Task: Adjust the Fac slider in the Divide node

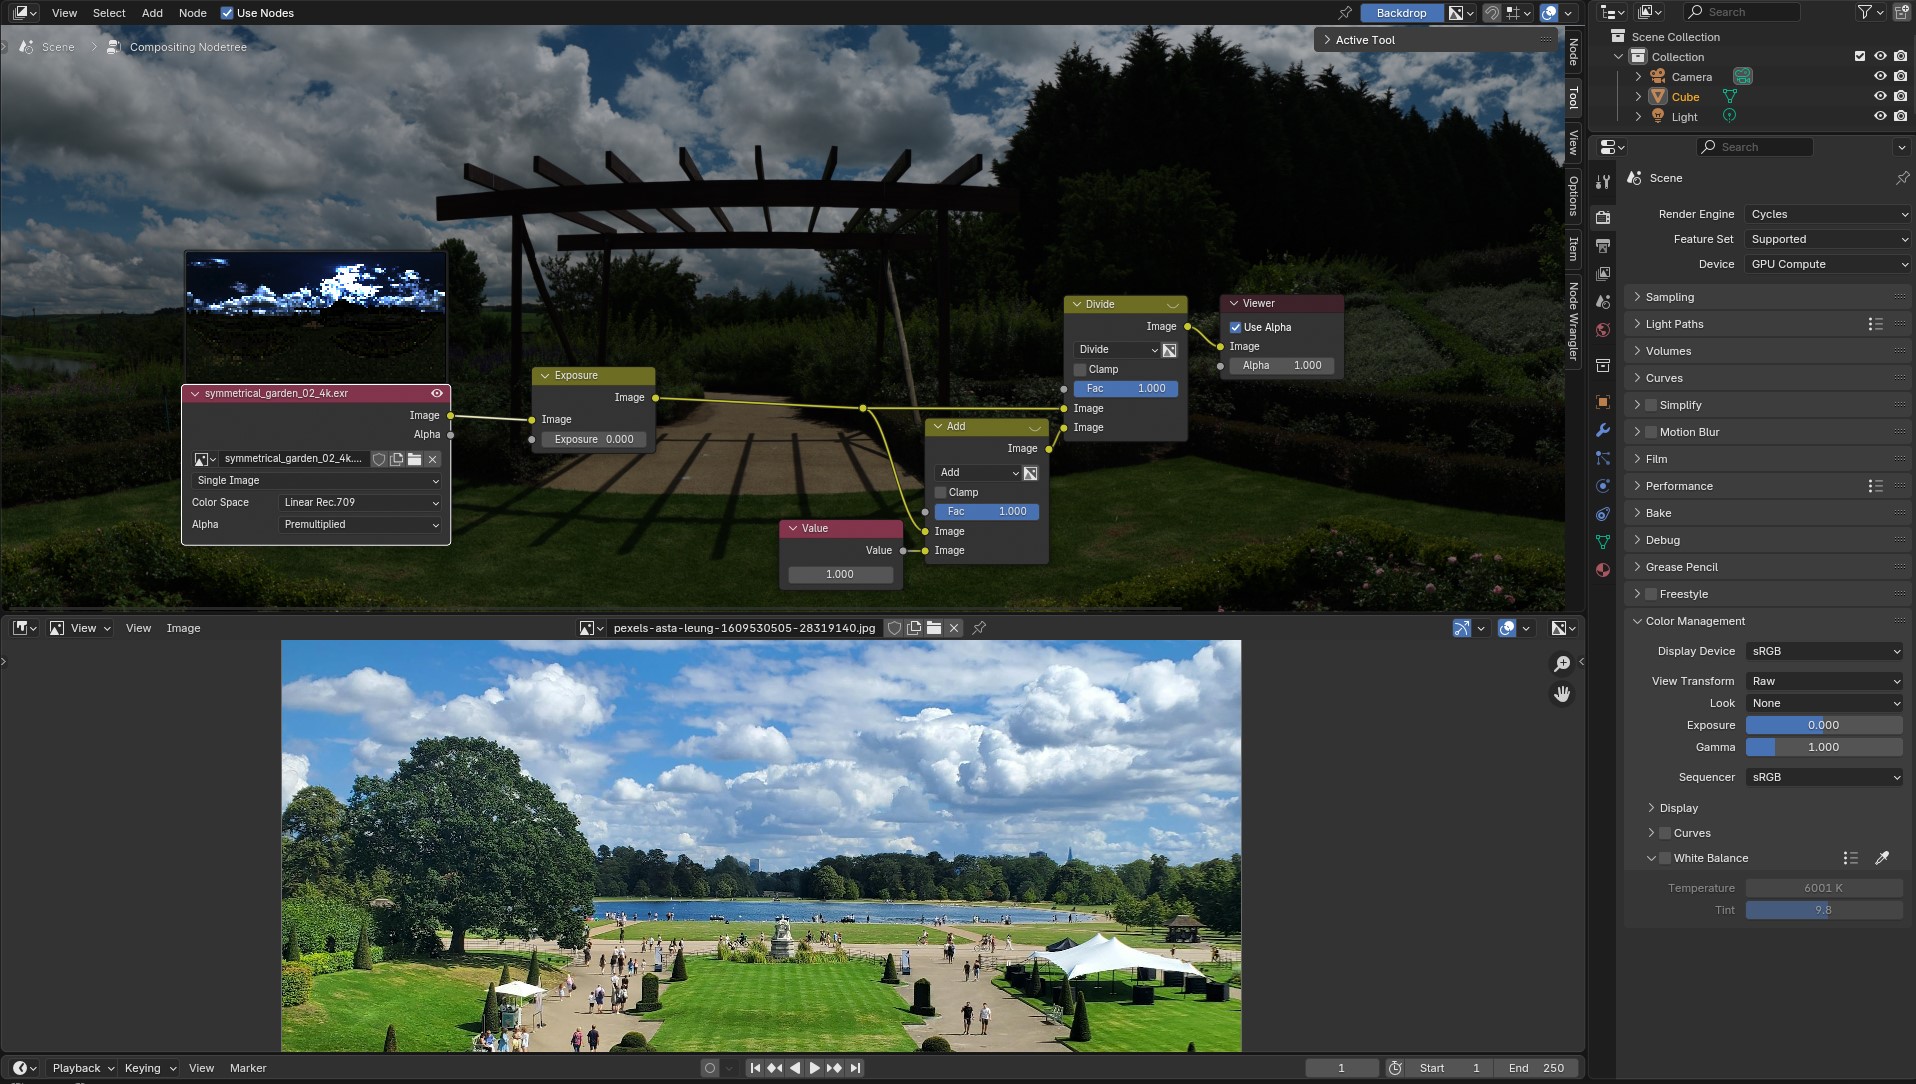Action: (x=1126, y=388)
